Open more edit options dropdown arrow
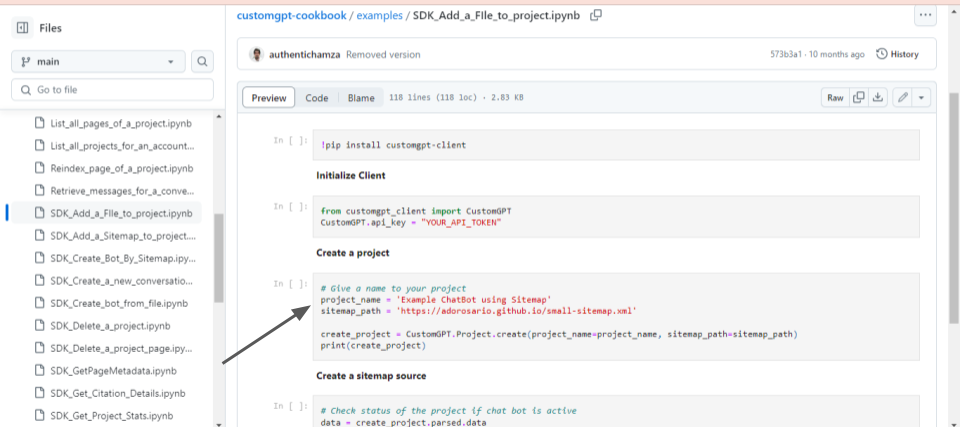This screenshot has height=427, width=960. (x=921, y=97)
